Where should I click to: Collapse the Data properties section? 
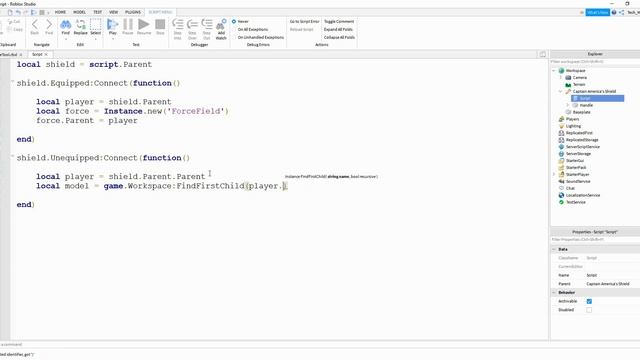click(x=554, y=249)
